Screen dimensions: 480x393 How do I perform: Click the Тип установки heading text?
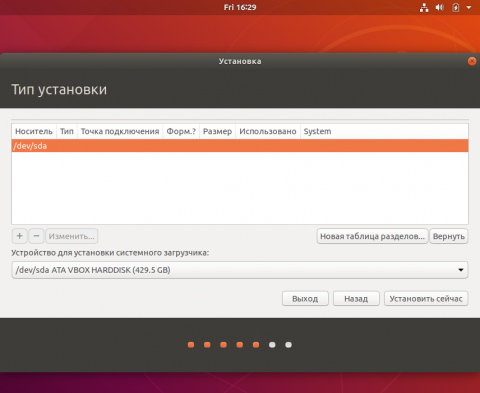[x=59, y=89]
